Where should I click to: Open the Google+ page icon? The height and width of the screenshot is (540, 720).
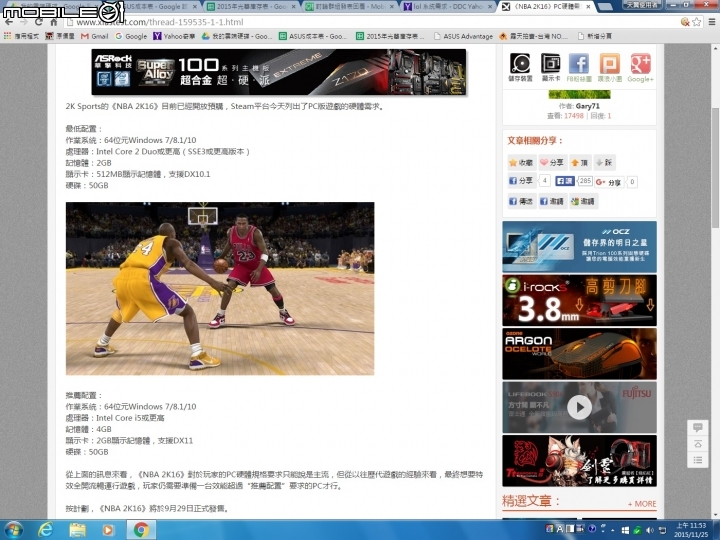click(641, 67)
